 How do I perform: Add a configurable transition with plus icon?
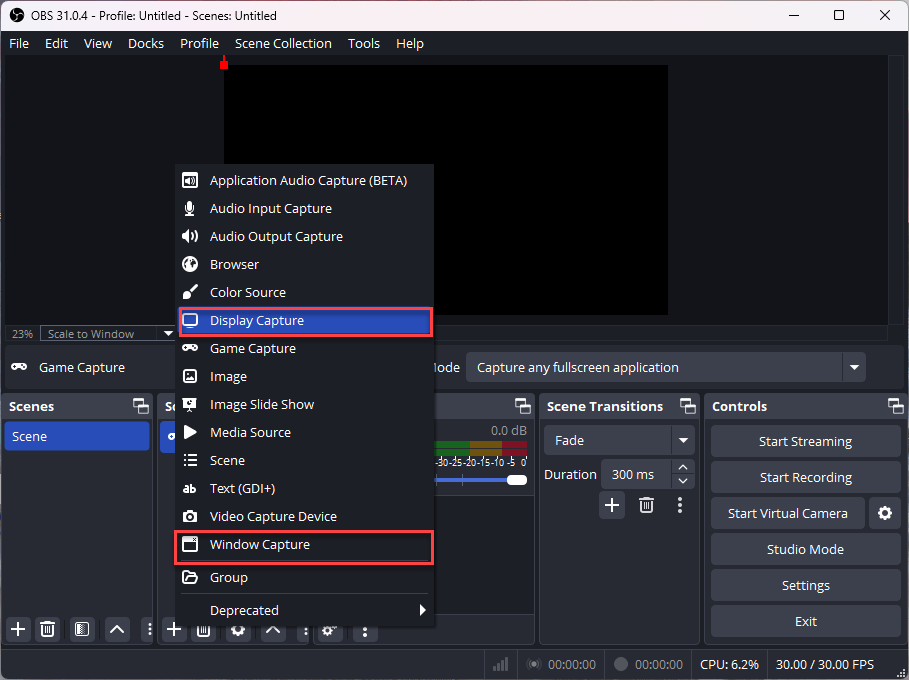tap(612, 505)
